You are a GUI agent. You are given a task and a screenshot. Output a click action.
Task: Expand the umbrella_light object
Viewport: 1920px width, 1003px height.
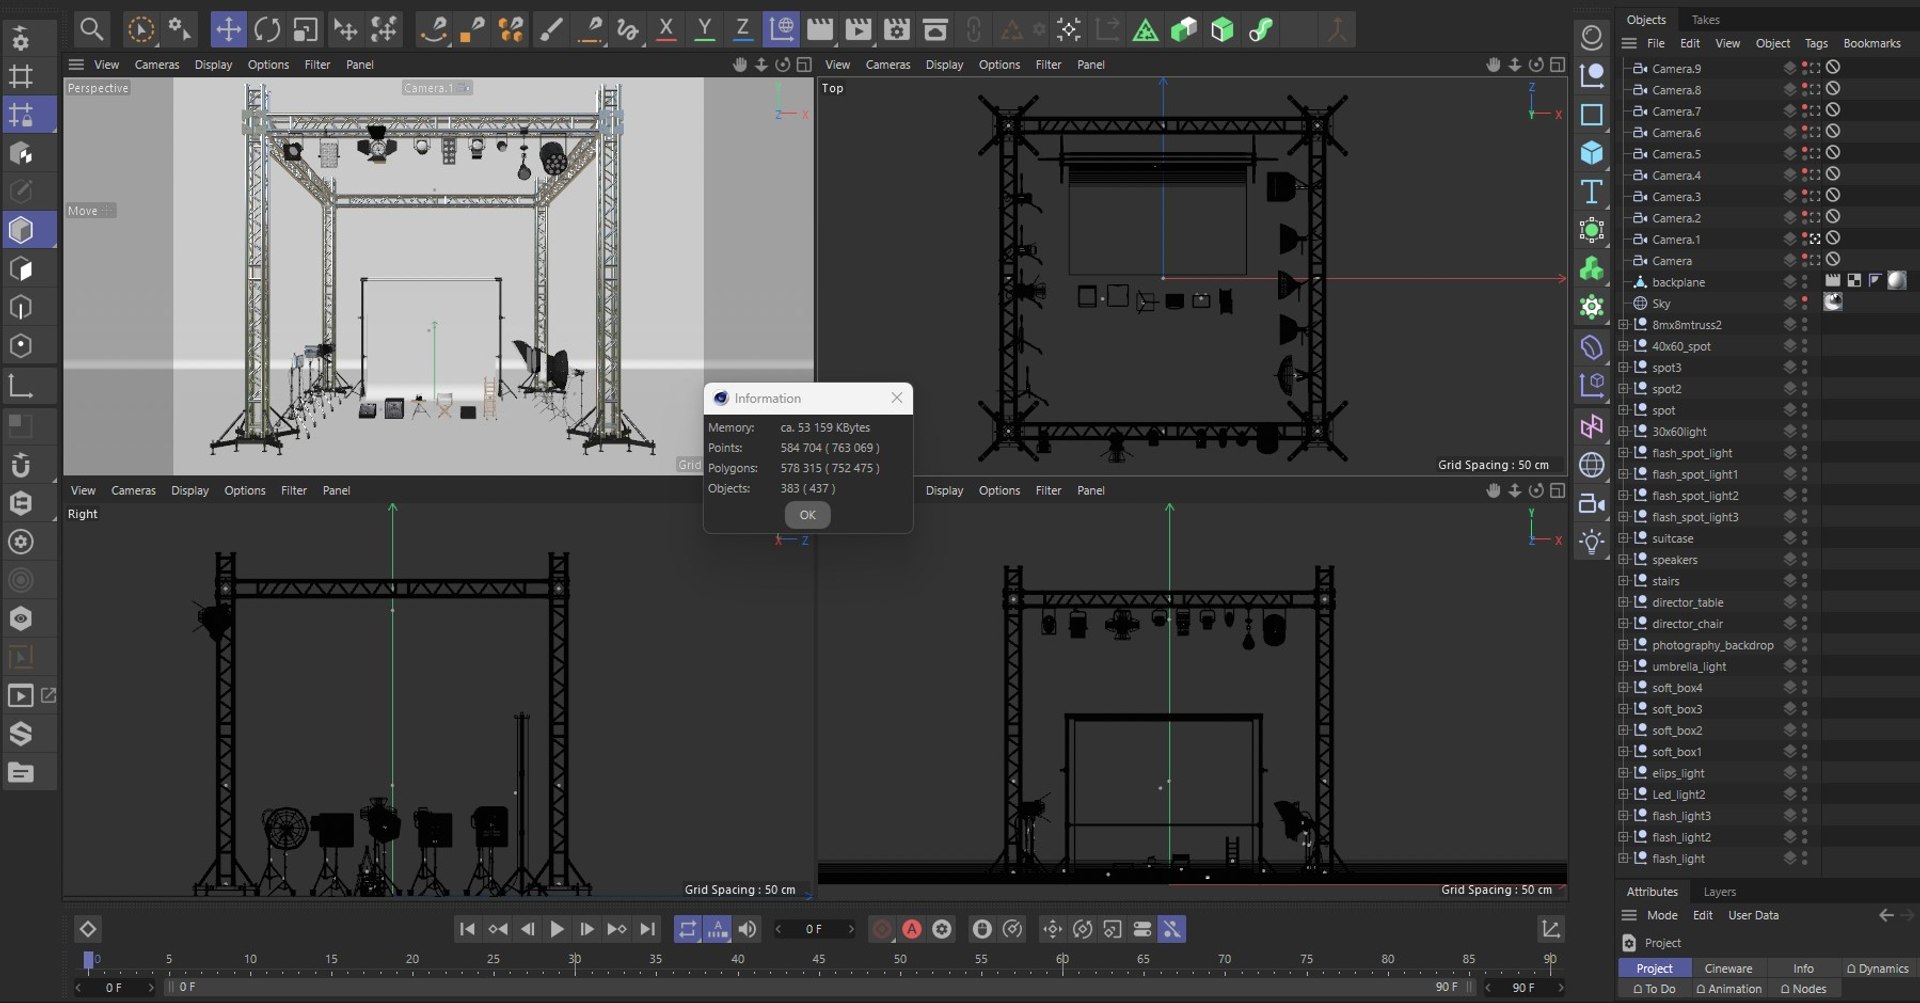[1624, 666]
